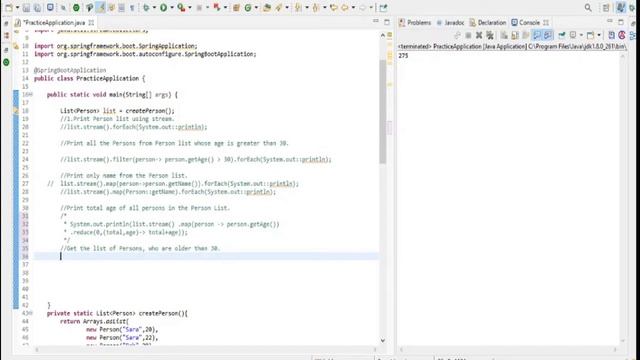Switch to the Javadoc tab
This screenshot has width=640, height=360.
pos(450,22)
